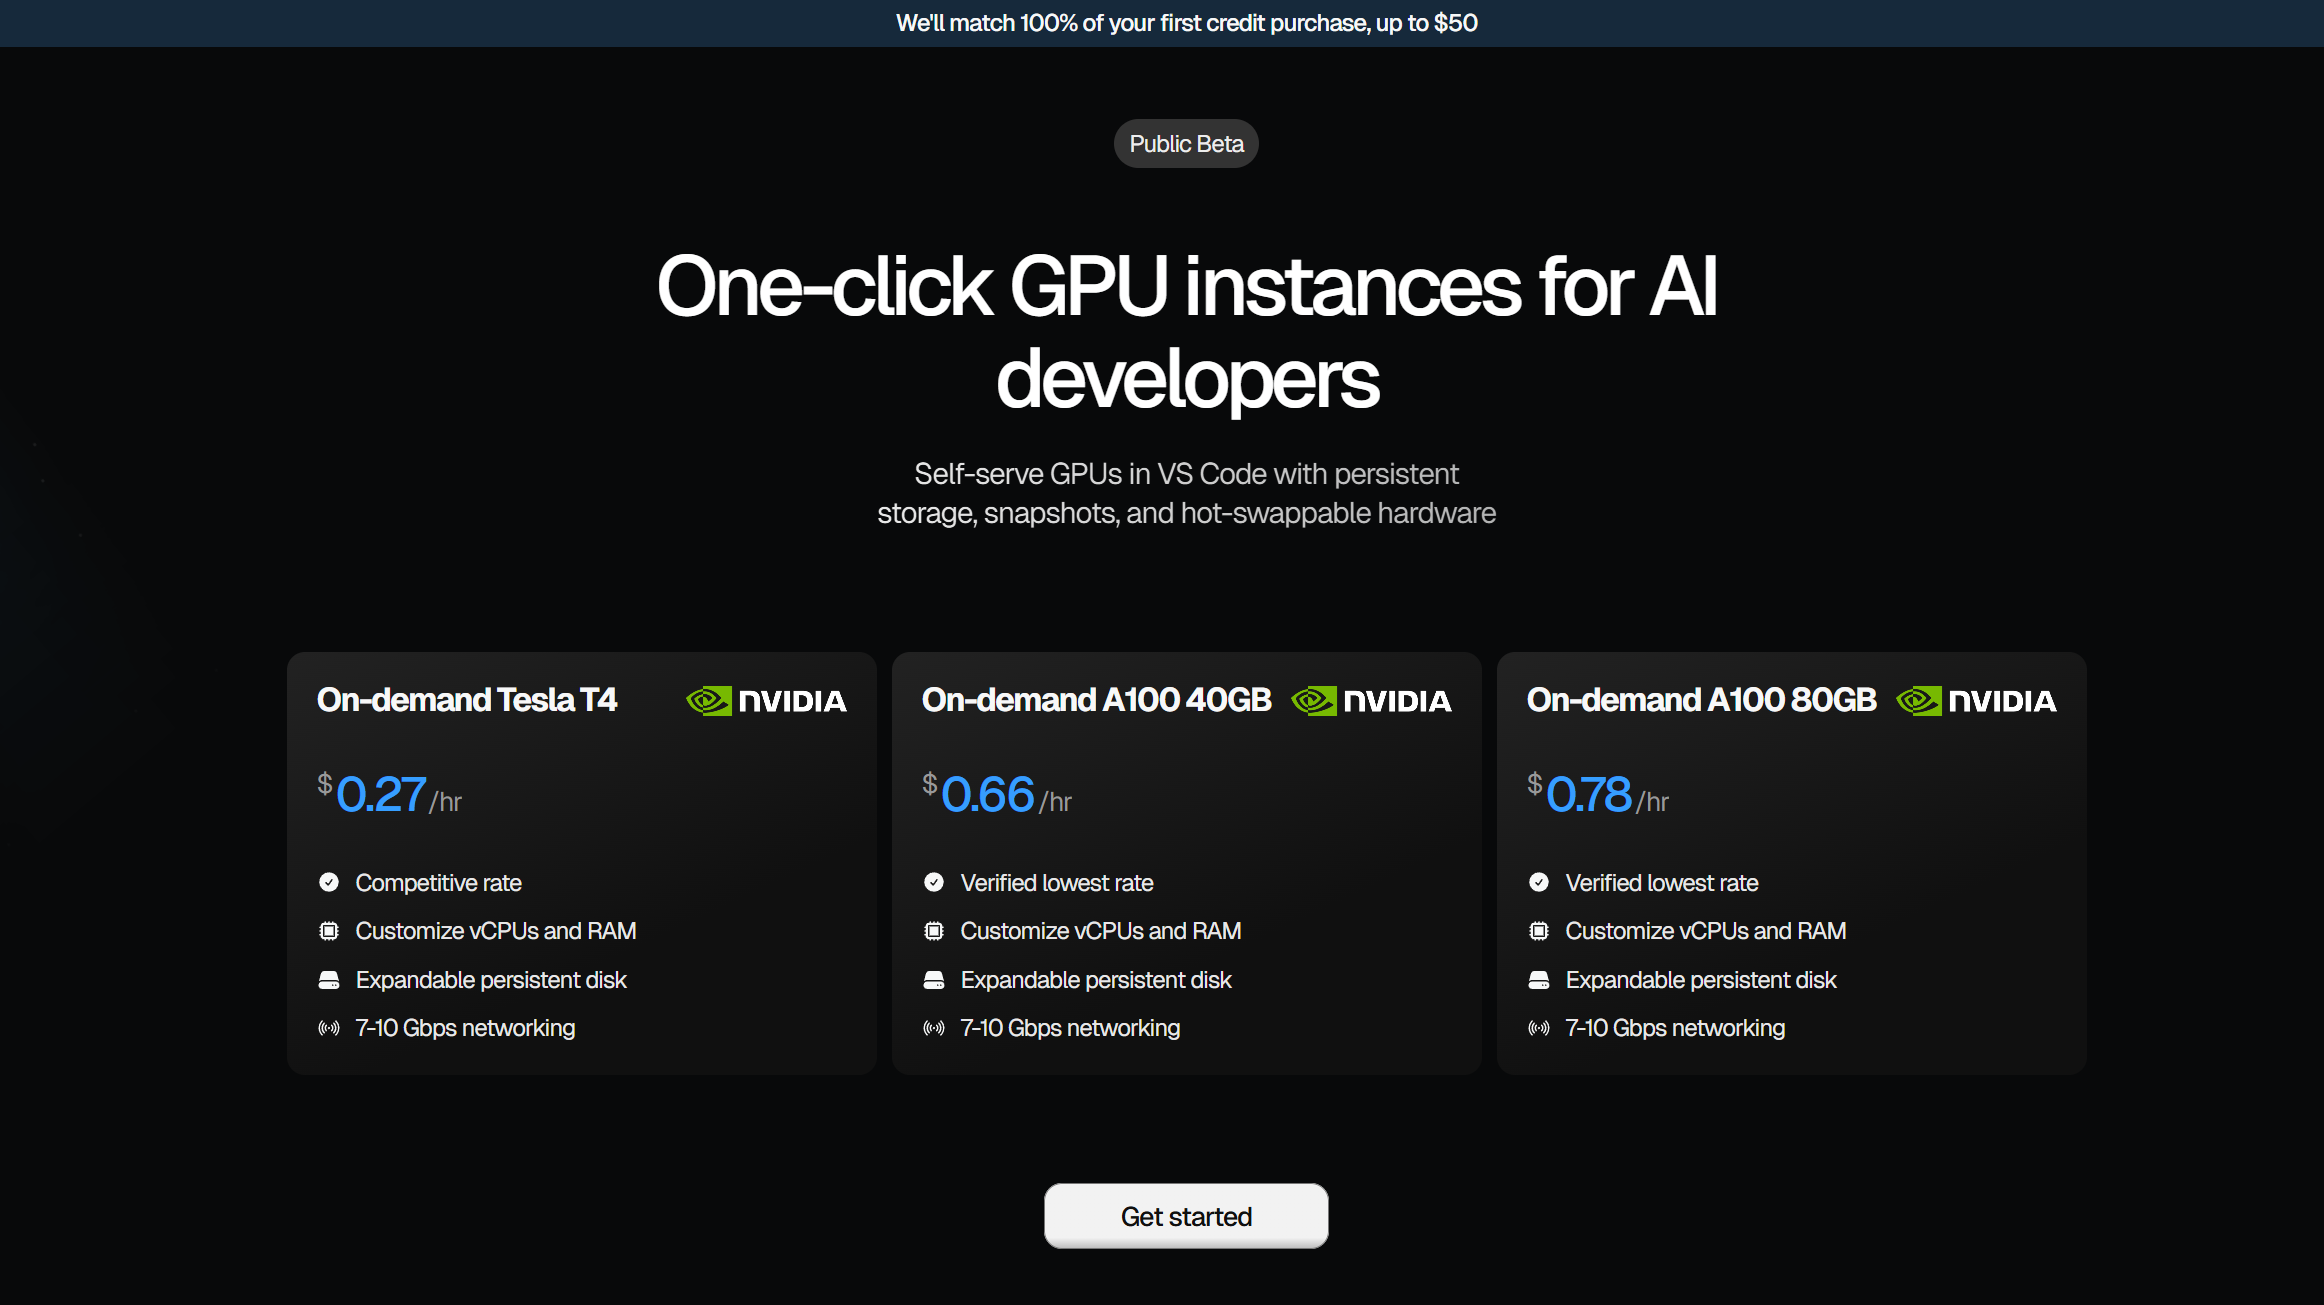
Task: Click networking signal icon in A100 80GB card
Action: [1539, 1028]
